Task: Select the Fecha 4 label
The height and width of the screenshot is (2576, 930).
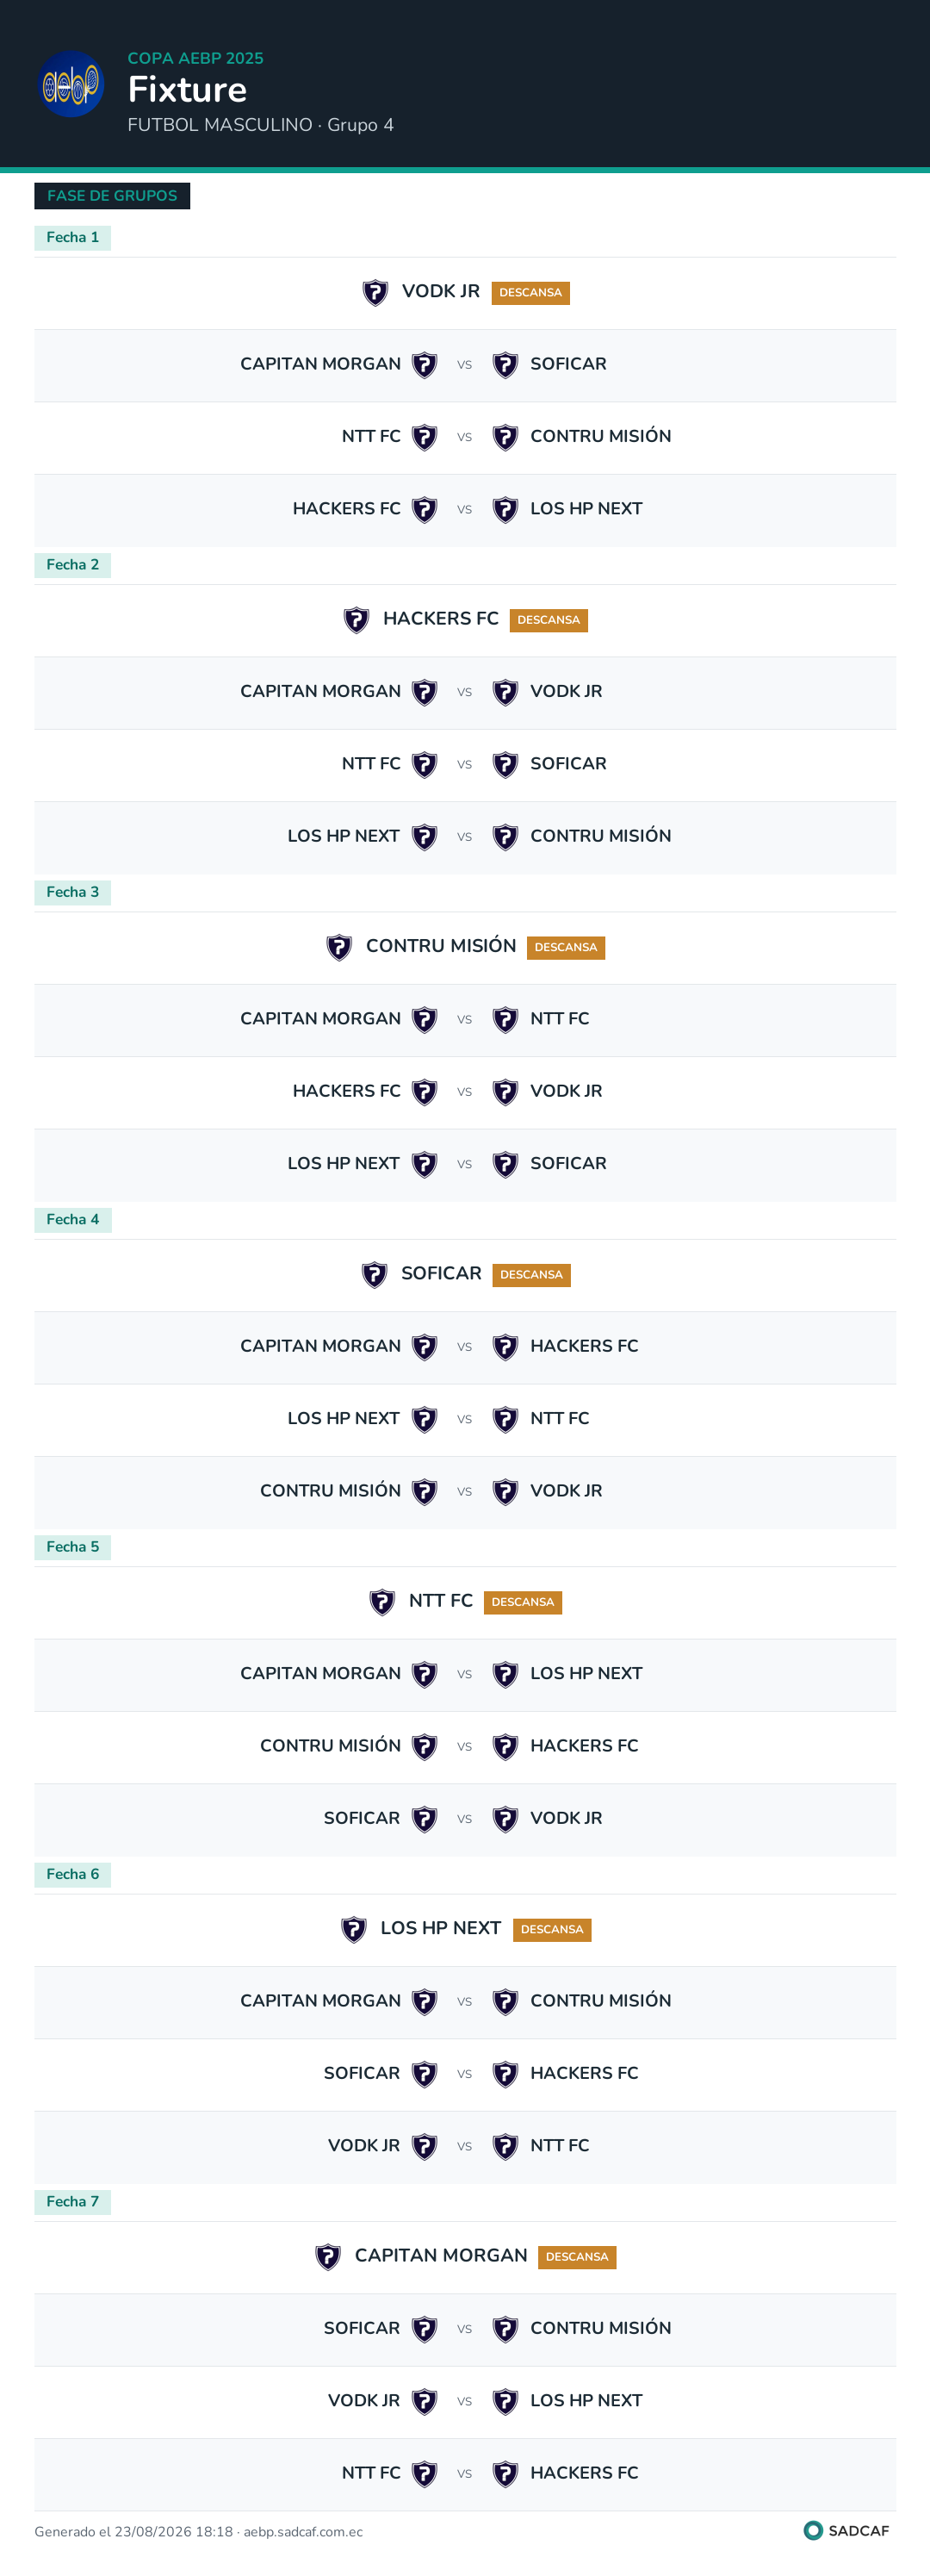Action: tap(72, 1219)
